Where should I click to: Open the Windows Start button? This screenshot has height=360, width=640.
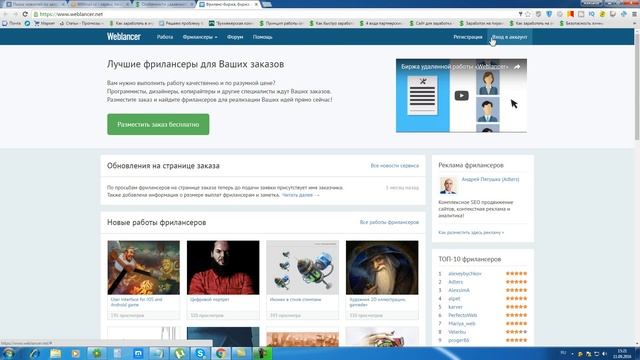point(9,353)
